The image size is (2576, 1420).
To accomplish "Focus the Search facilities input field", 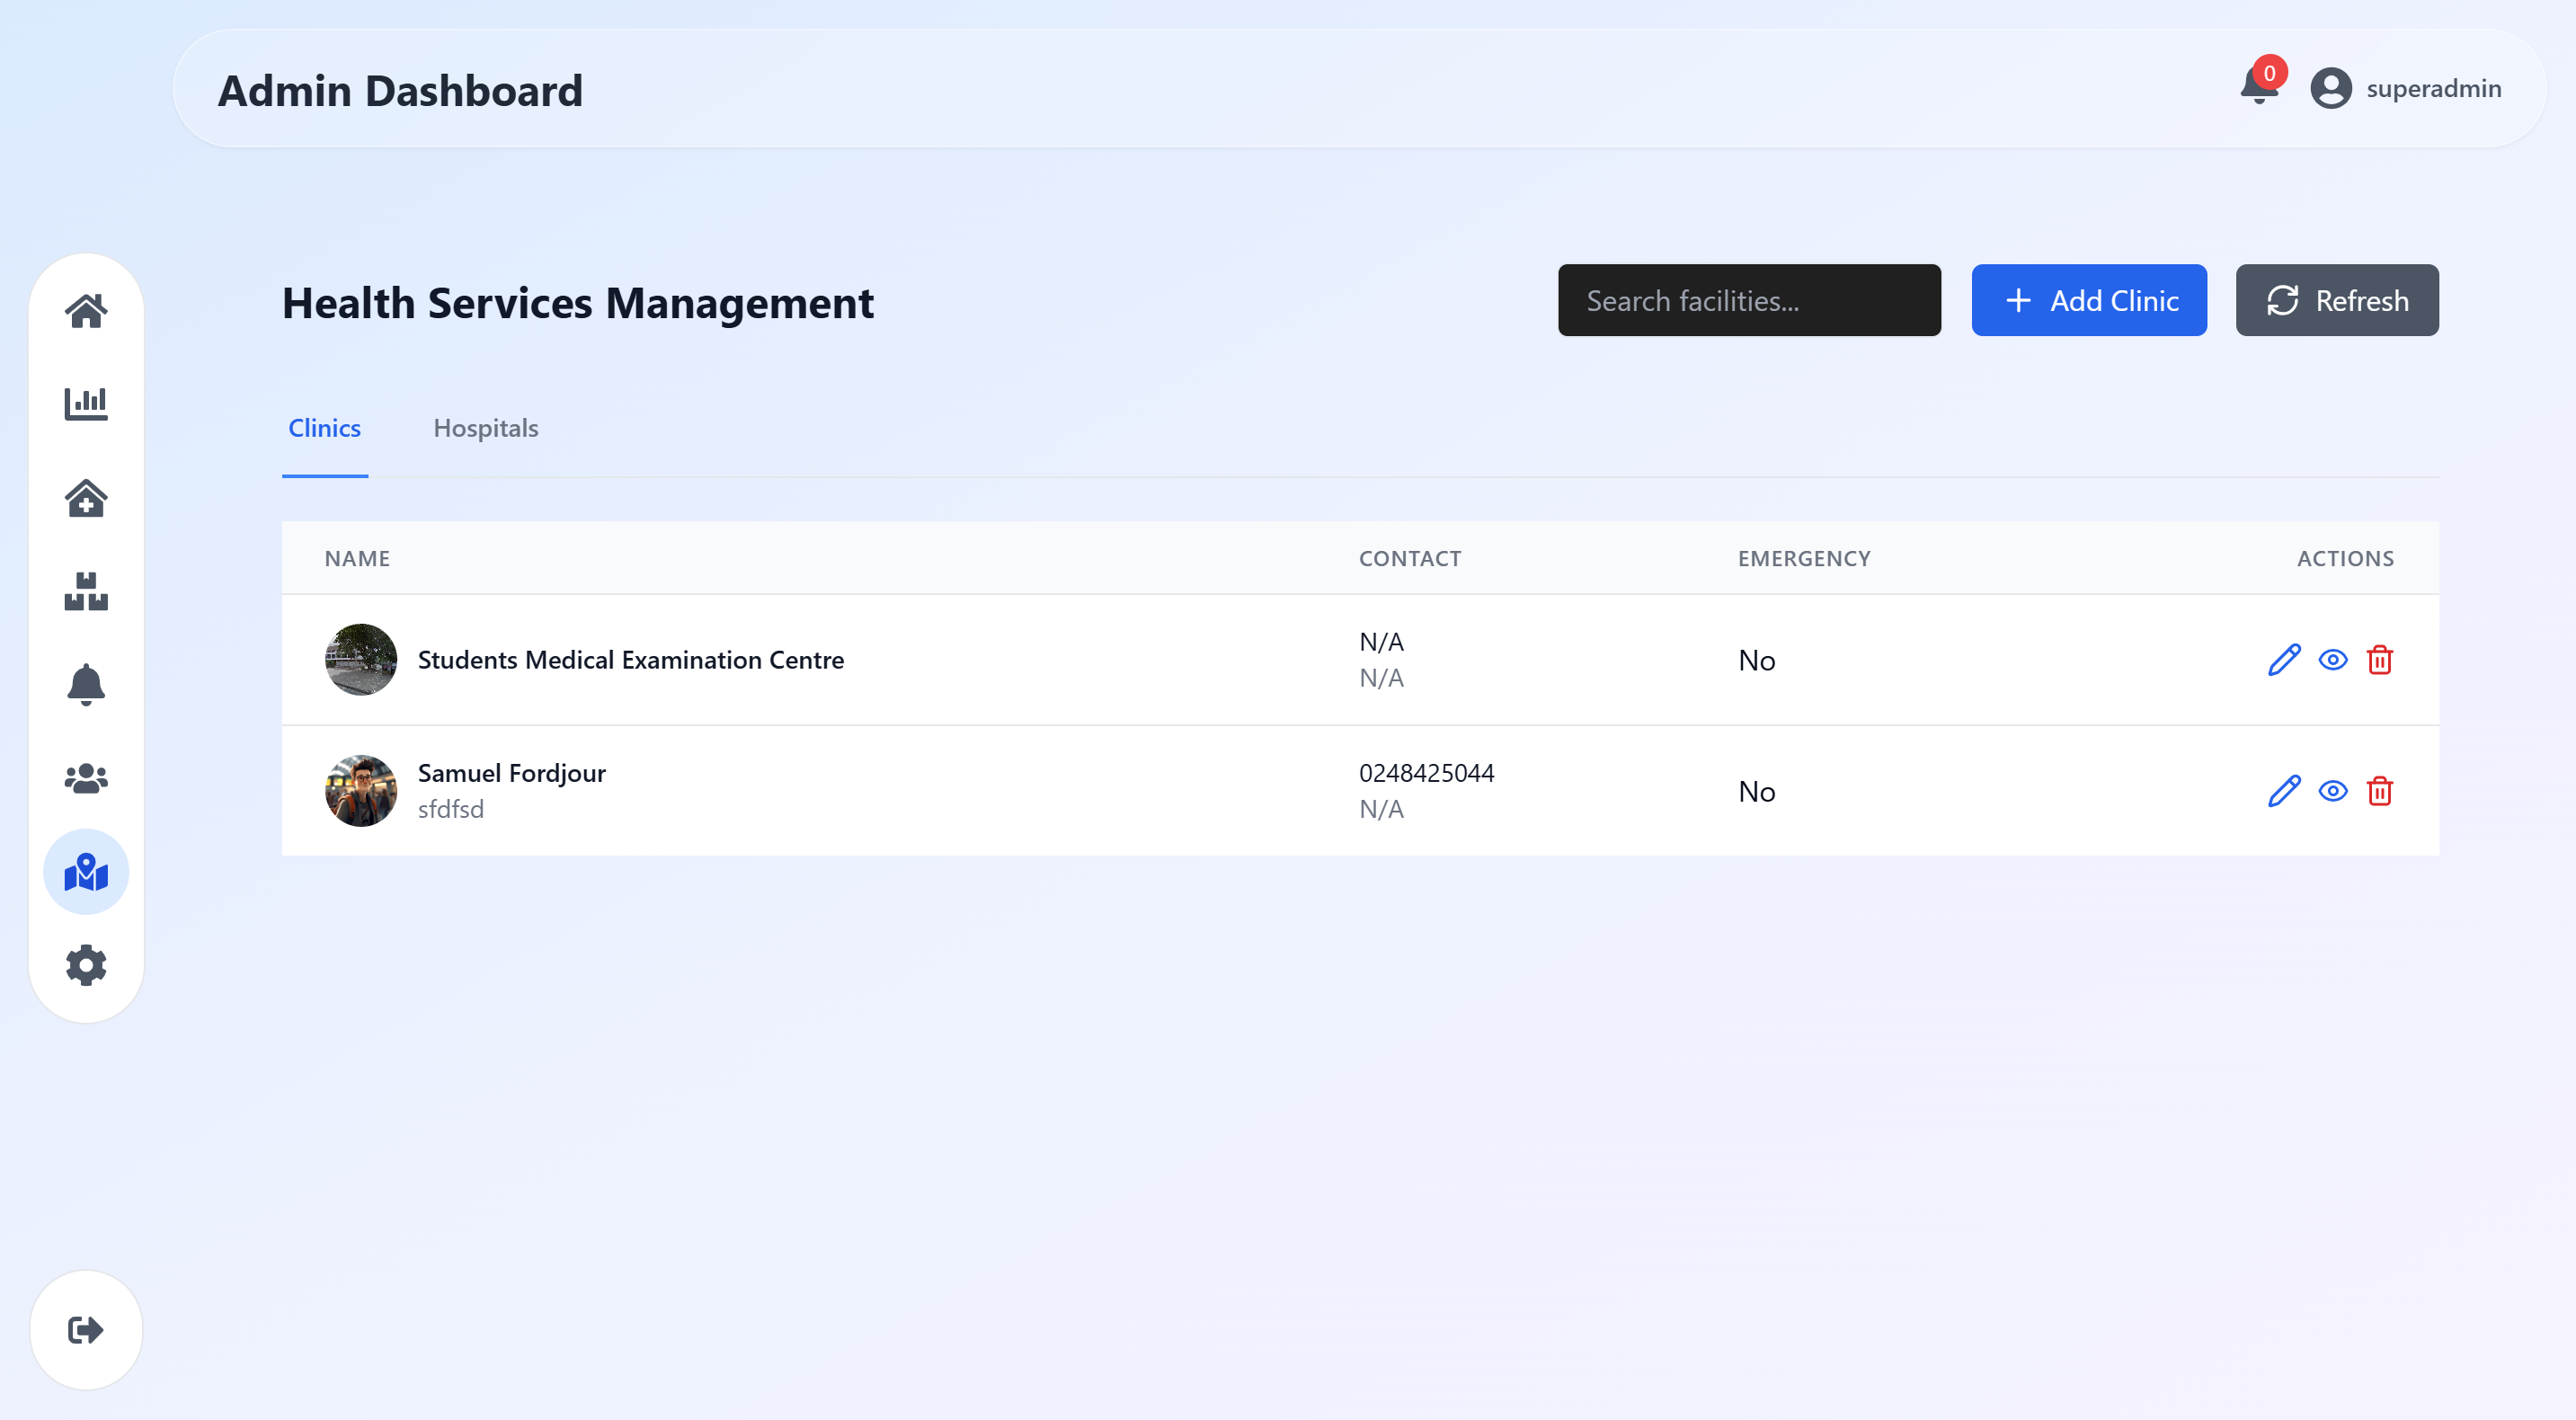I will pos(1749,300).
